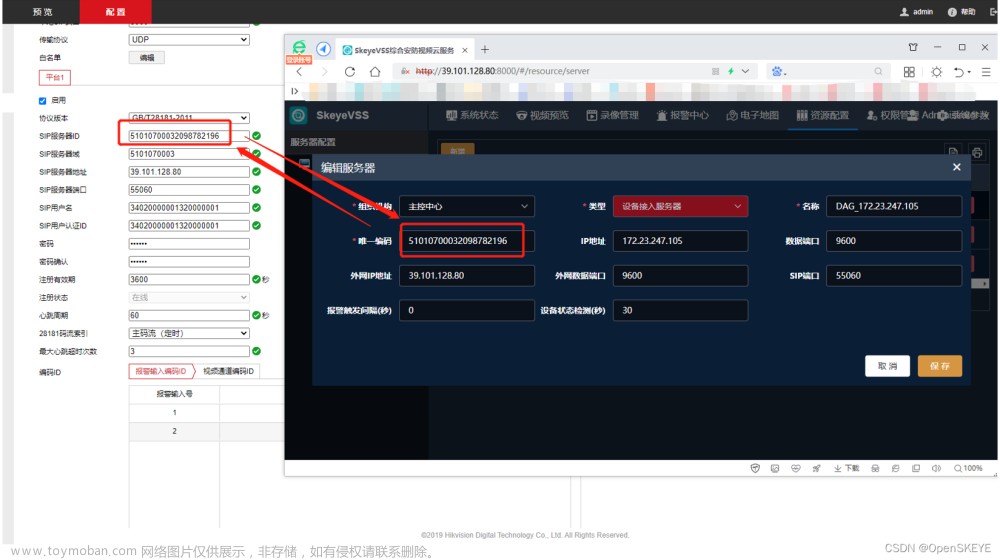Expand the sidebar toggle below back arrow
The height and width of the screenshot is (560, 1000).
295,91
